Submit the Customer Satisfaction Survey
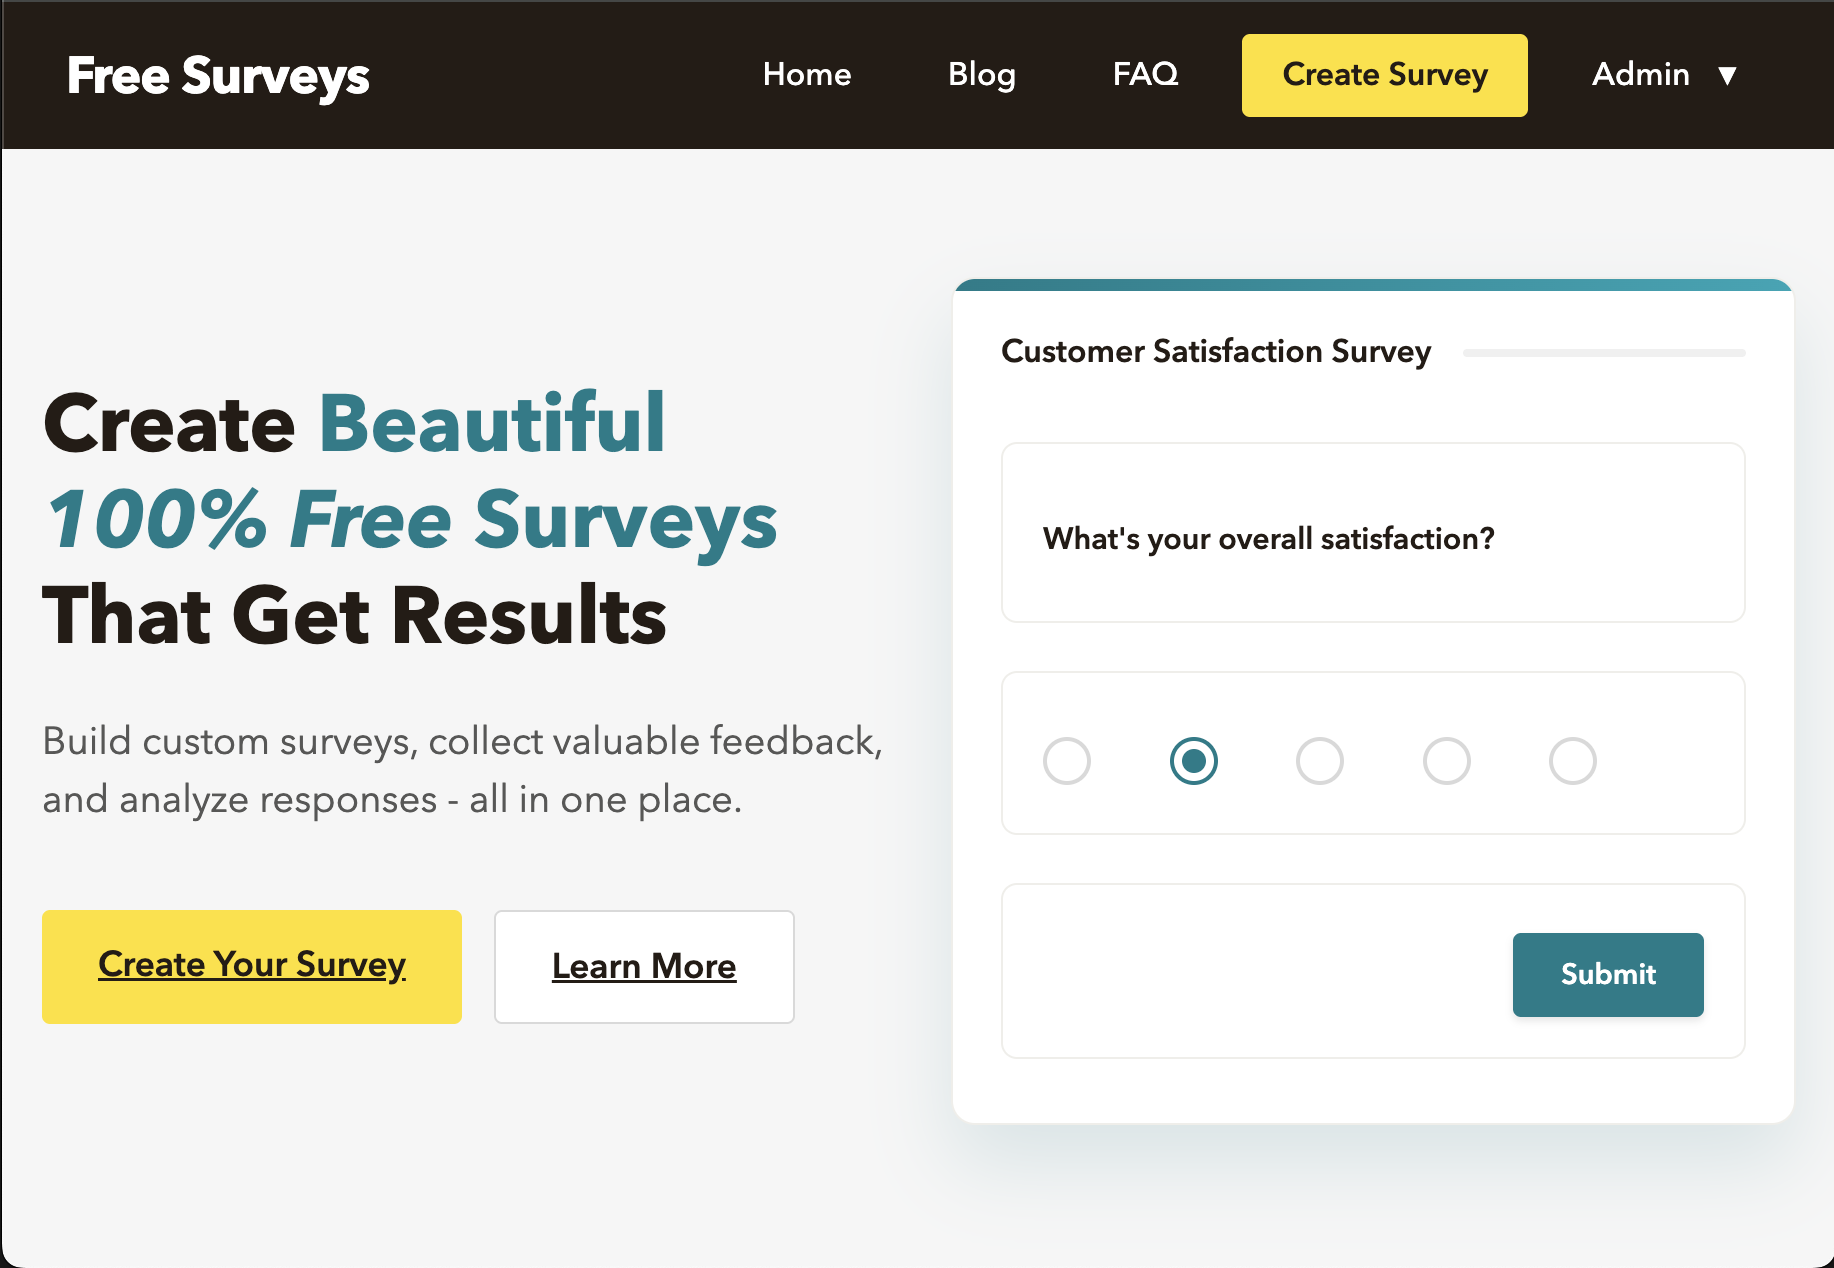 pyautogui.click(x=1607, y=975)
